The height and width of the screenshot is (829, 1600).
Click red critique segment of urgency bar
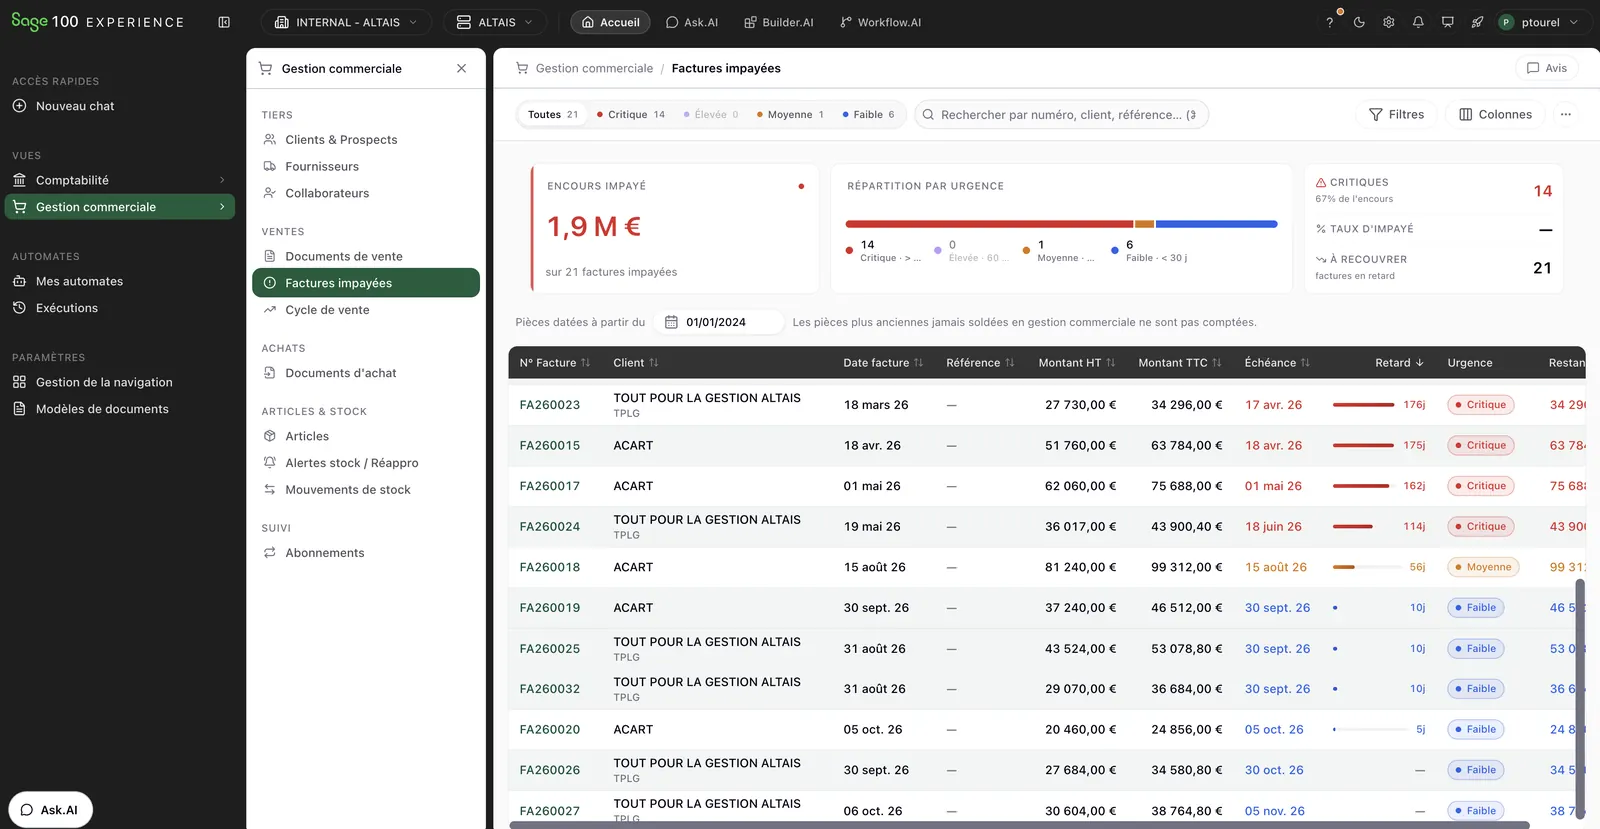(989, 224)
